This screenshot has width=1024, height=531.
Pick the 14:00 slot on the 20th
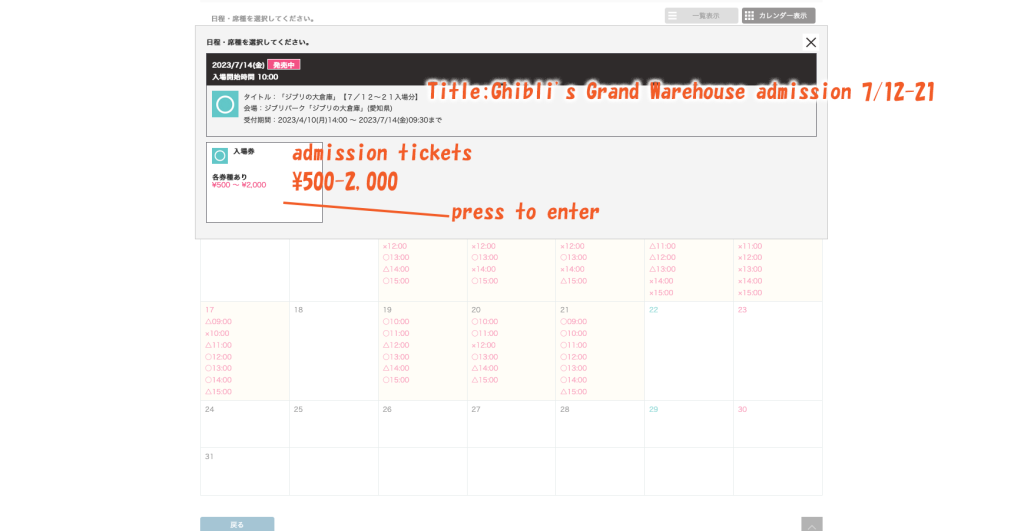[485, 368]
